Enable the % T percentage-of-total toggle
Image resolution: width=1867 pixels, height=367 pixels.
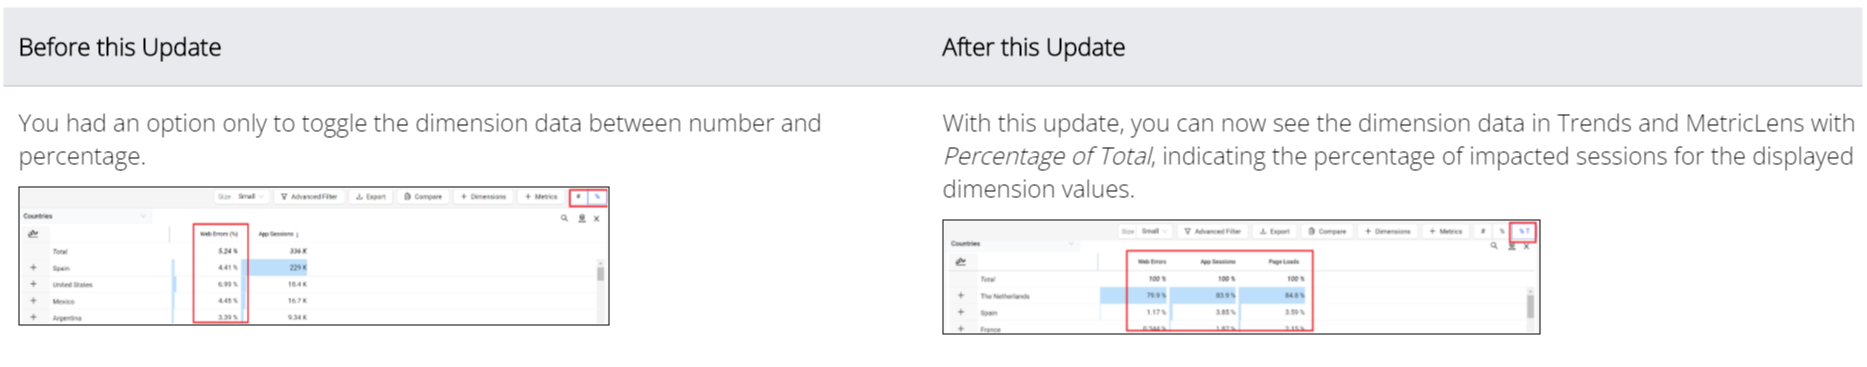pos(1523,231)
